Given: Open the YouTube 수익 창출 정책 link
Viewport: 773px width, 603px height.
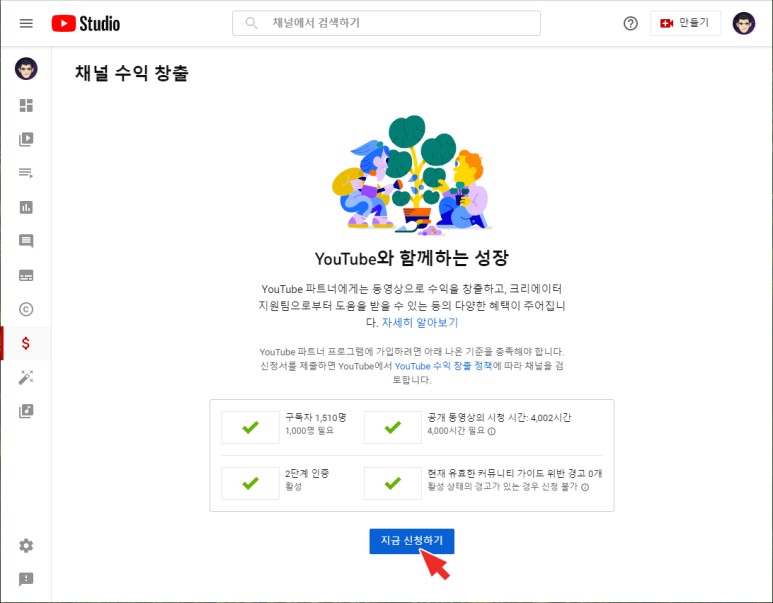Looking at the screenshot, I should click(x=443, y=366).
